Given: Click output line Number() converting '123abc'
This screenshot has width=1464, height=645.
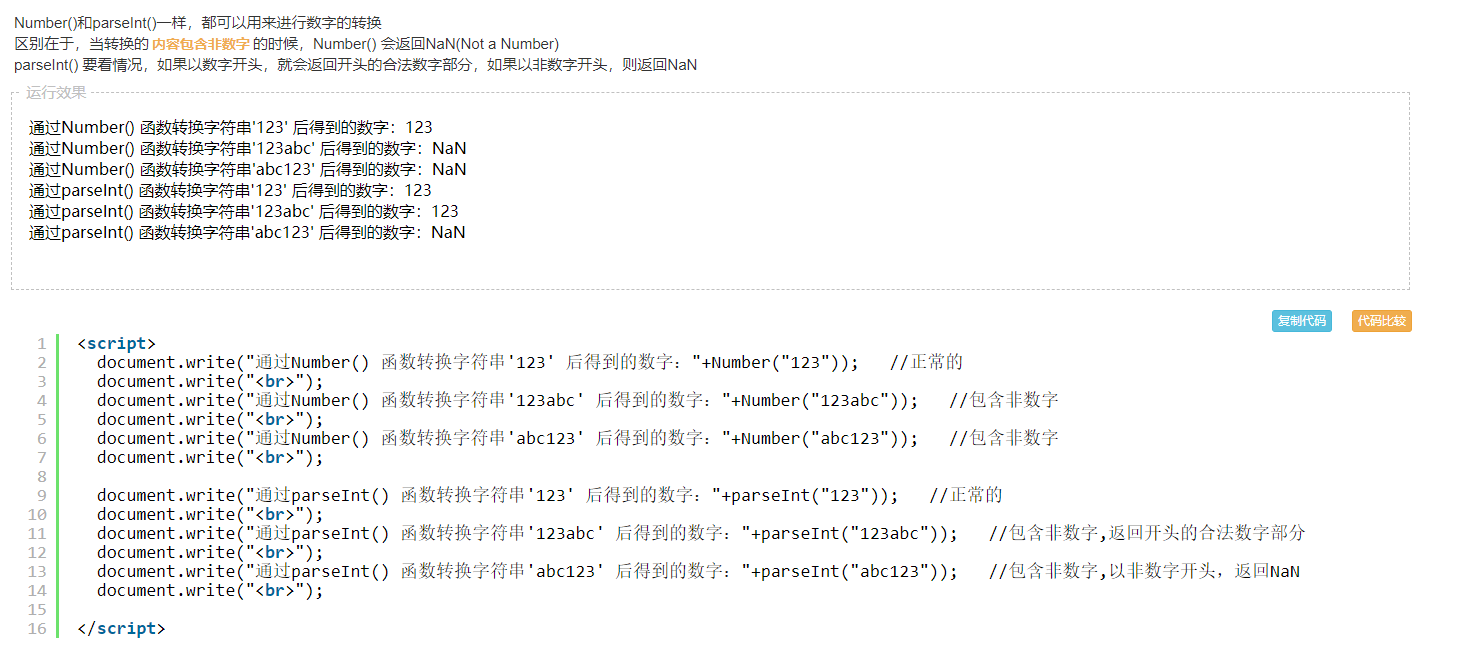Looking at the screenshot, I should (248, 148).
